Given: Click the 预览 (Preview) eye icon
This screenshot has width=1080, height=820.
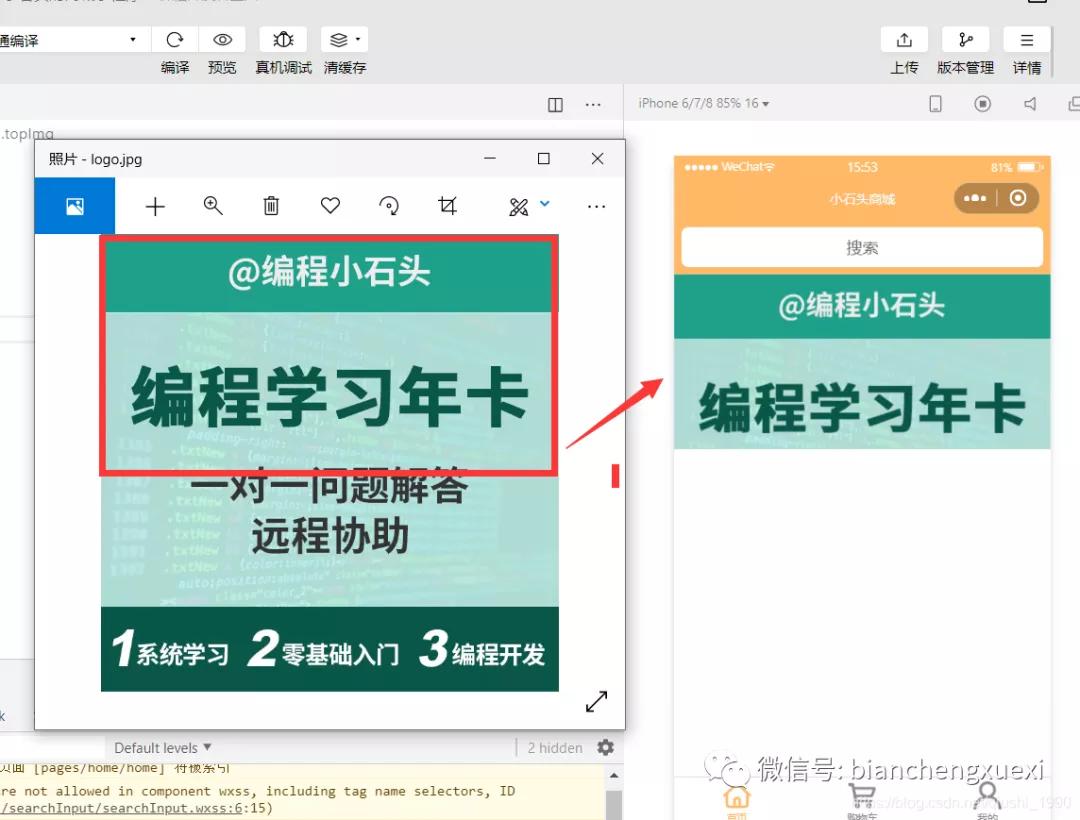Looking at the screenshot, I should pos(222,39).
